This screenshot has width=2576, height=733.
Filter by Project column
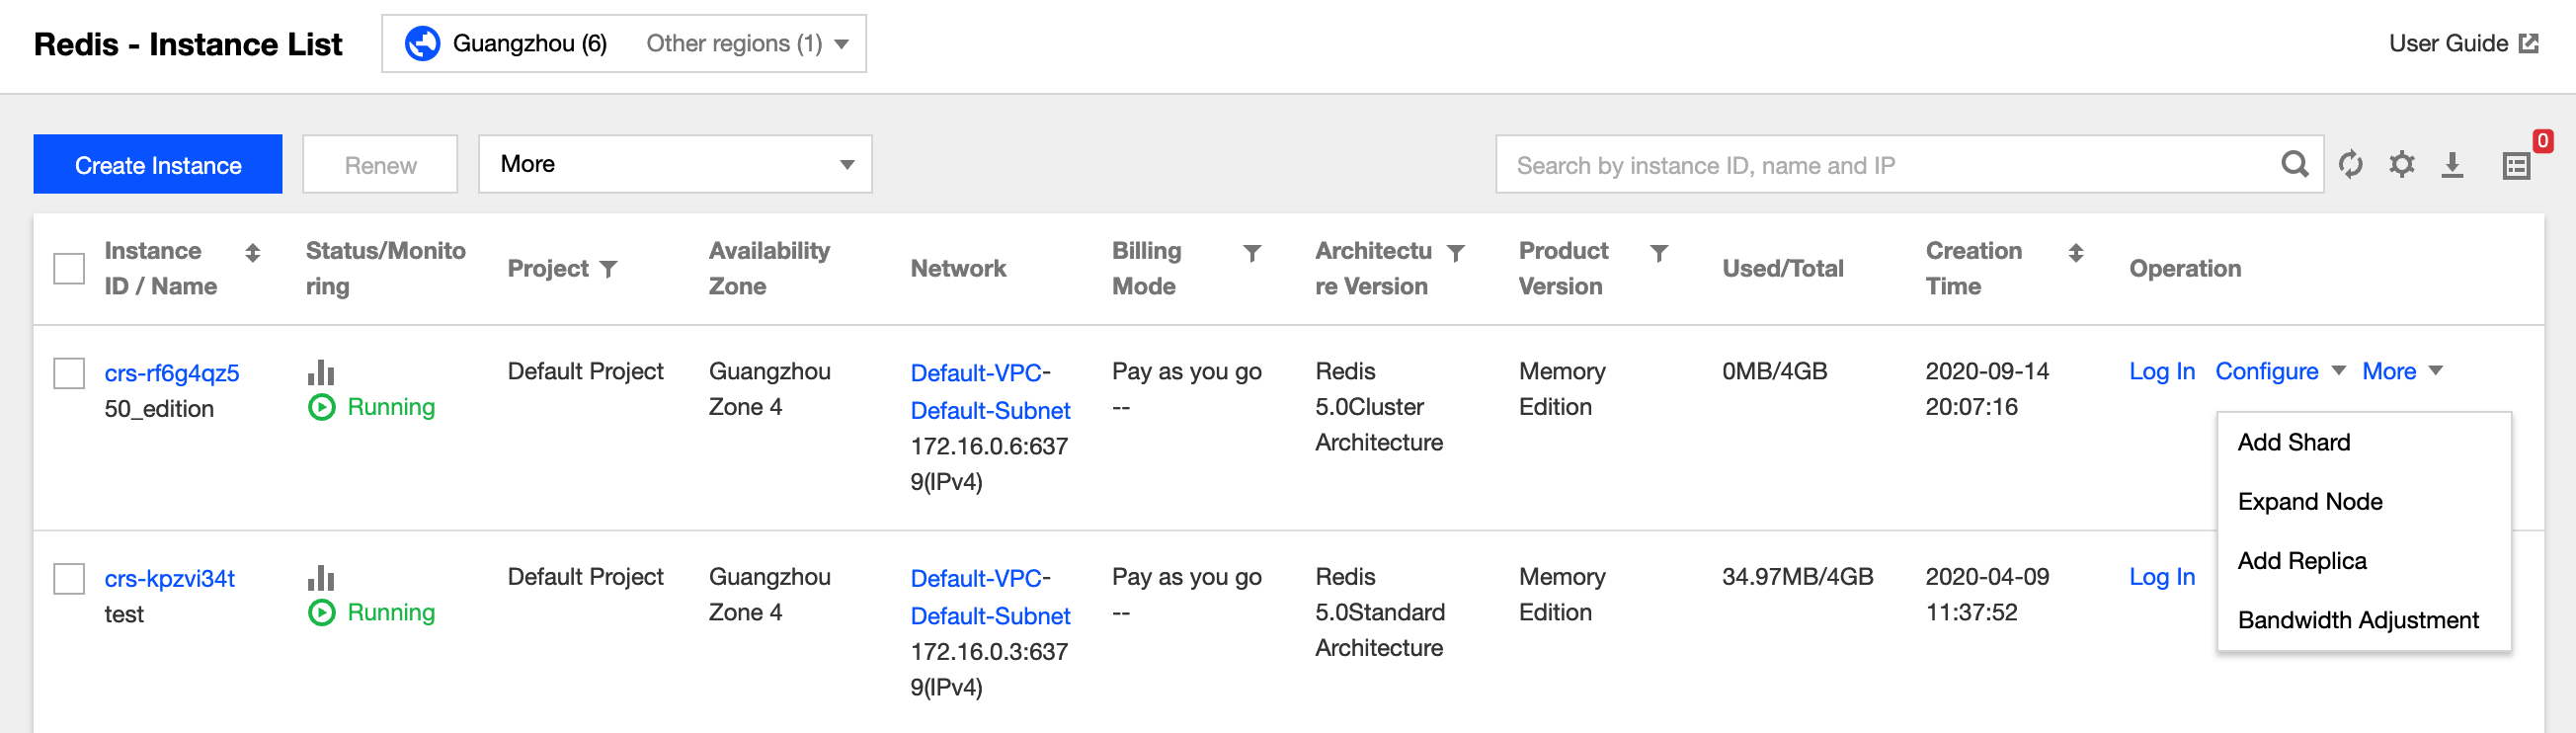[x=608, y=268]
